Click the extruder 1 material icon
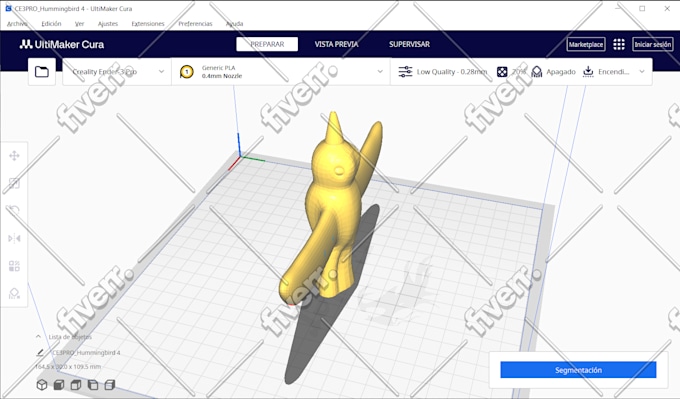The image size is (680, 399). tap(186, 72)
